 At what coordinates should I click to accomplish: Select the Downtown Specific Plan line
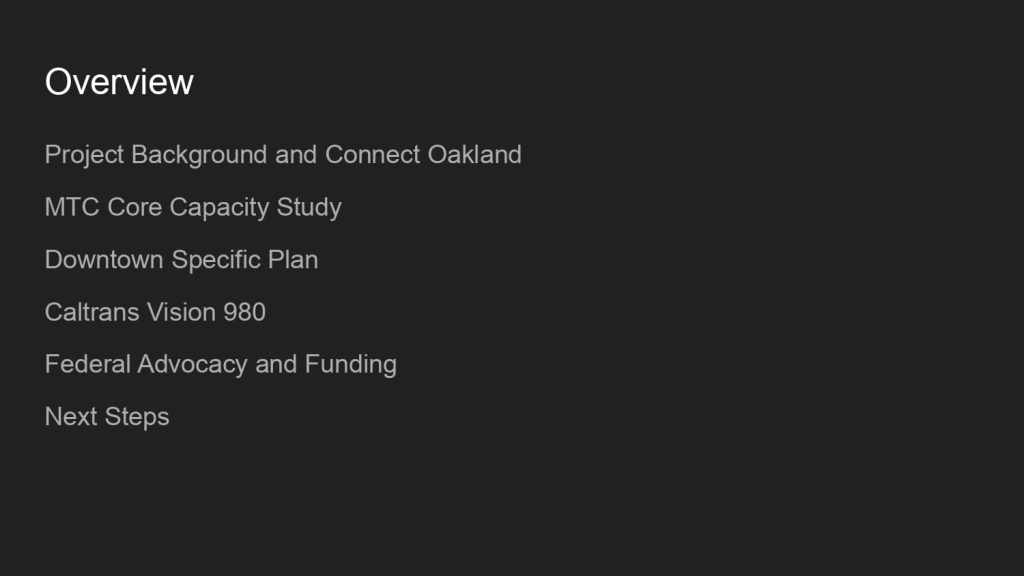pos(181,260)
